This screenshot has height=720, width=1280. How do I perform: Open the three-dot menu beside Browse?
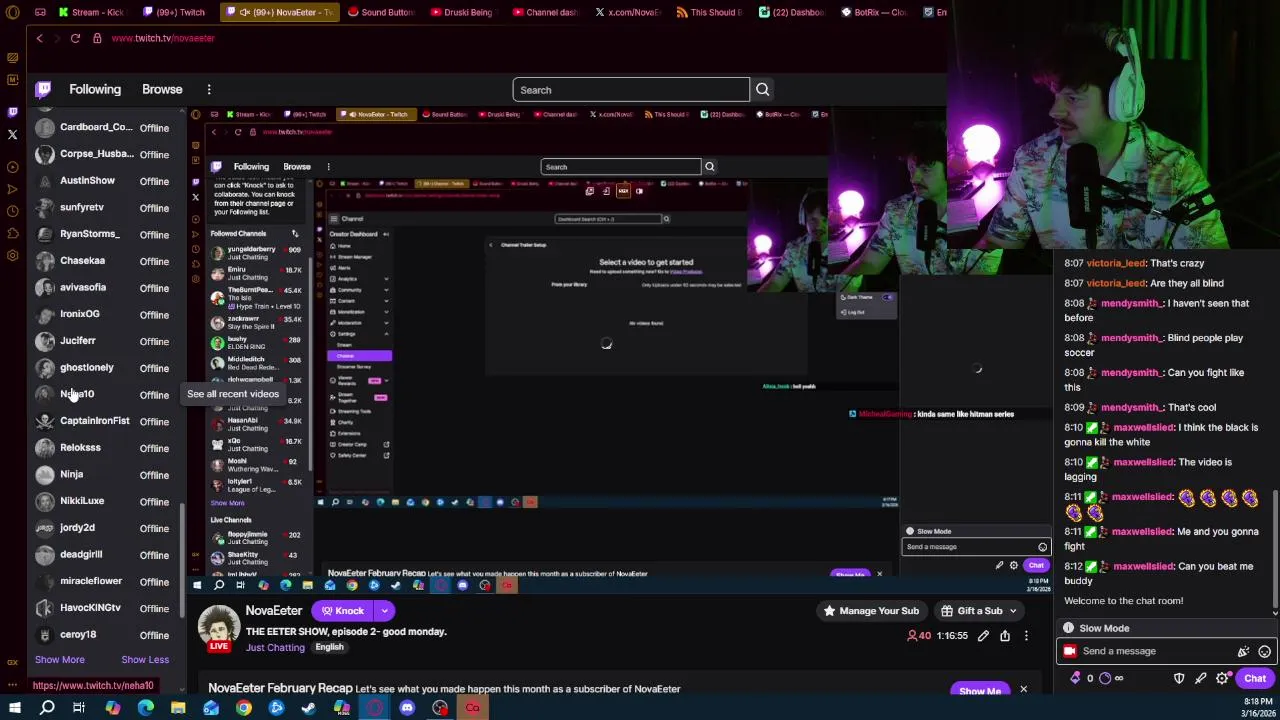pyautogui.click(x=209, y=90)
